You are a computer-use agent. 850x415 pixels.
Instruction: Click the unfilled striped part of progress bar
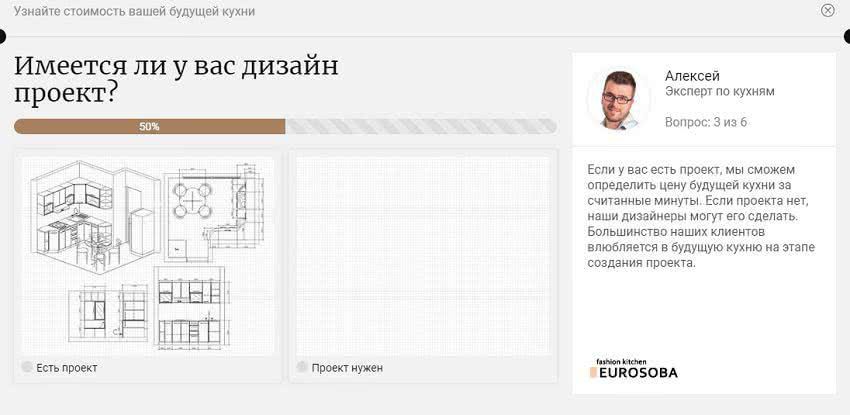point(420,127)
